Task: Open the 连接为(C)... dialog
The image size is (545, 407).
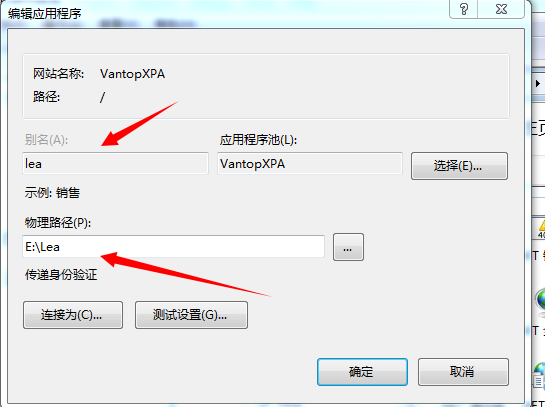Action: point(73,315)
